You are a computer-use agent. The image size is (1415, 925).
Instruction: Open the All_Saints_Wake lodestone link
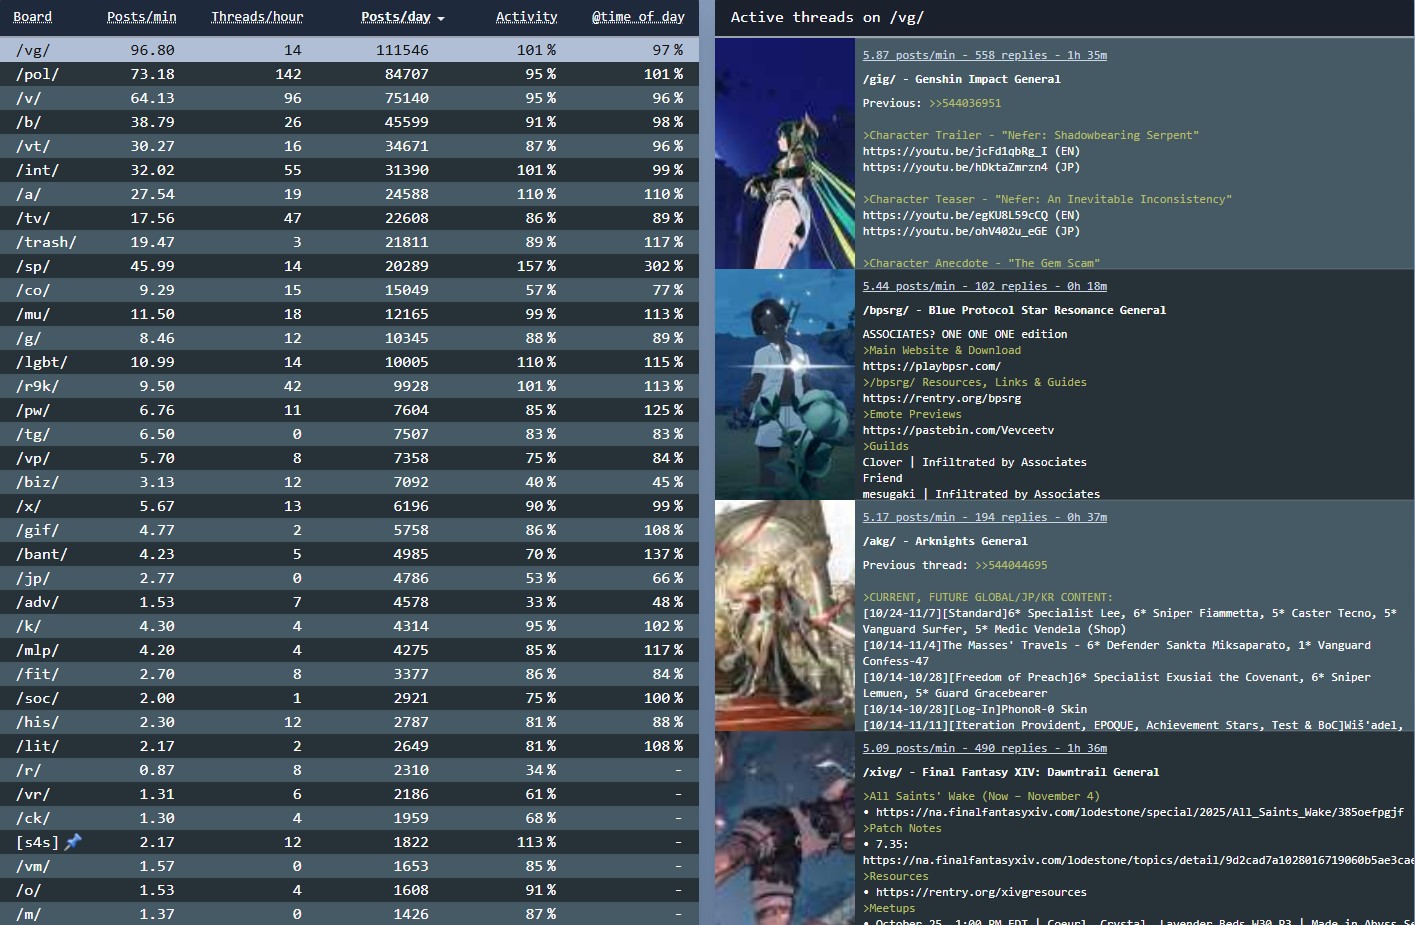(x=1140, y=812)
